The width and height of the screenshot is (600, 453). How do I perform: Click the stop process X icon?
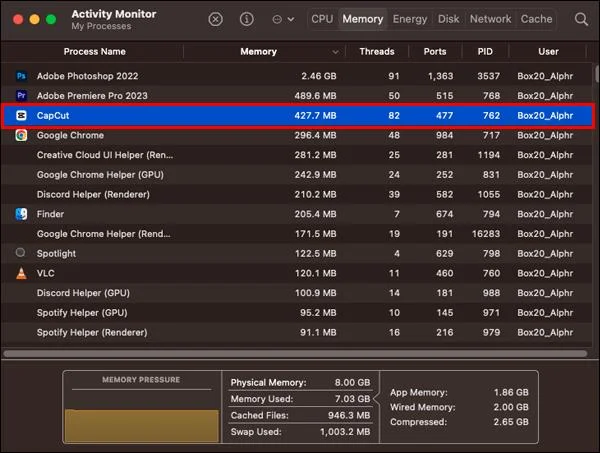point(215,19)
